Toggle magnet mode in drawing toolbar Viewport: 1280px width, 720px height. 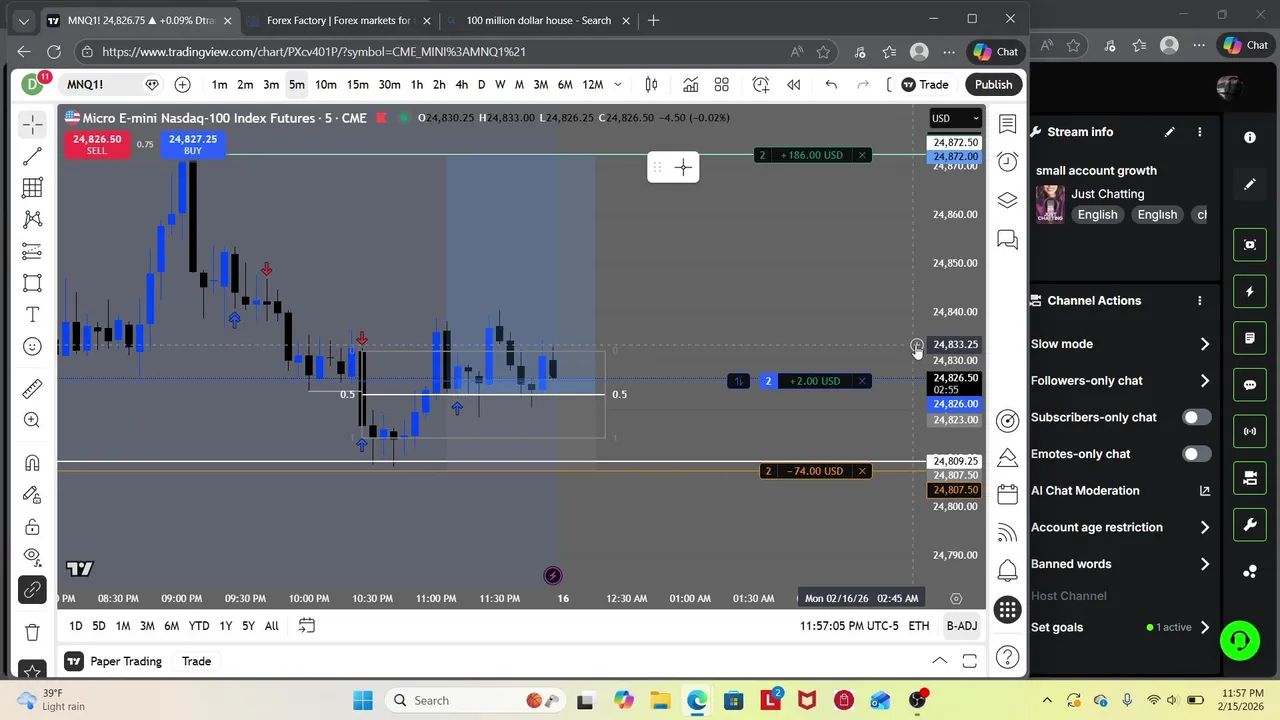32,463
